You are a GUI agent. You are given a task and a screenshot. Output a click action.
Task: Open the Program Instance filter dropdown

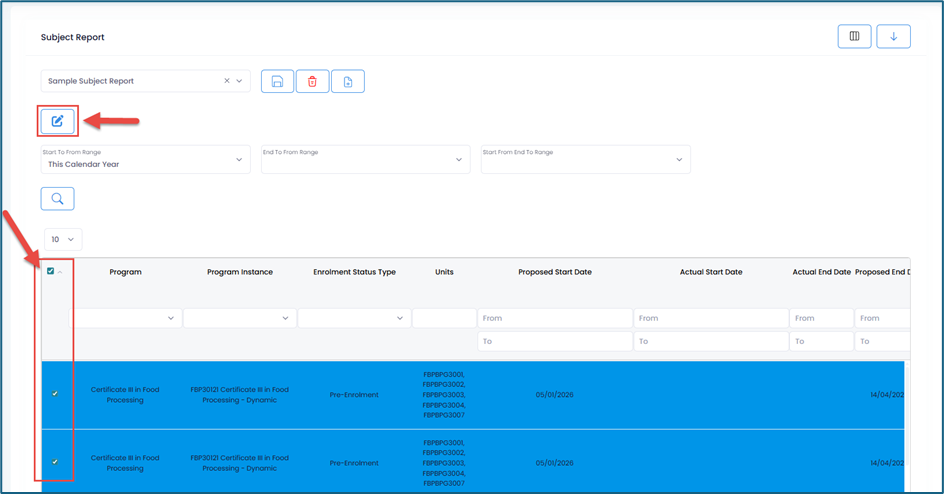pos(239,318)
